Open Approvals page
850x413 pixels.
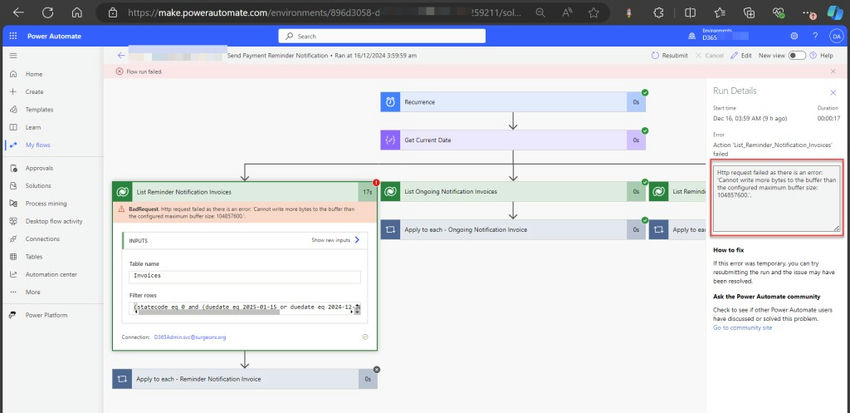39,168
